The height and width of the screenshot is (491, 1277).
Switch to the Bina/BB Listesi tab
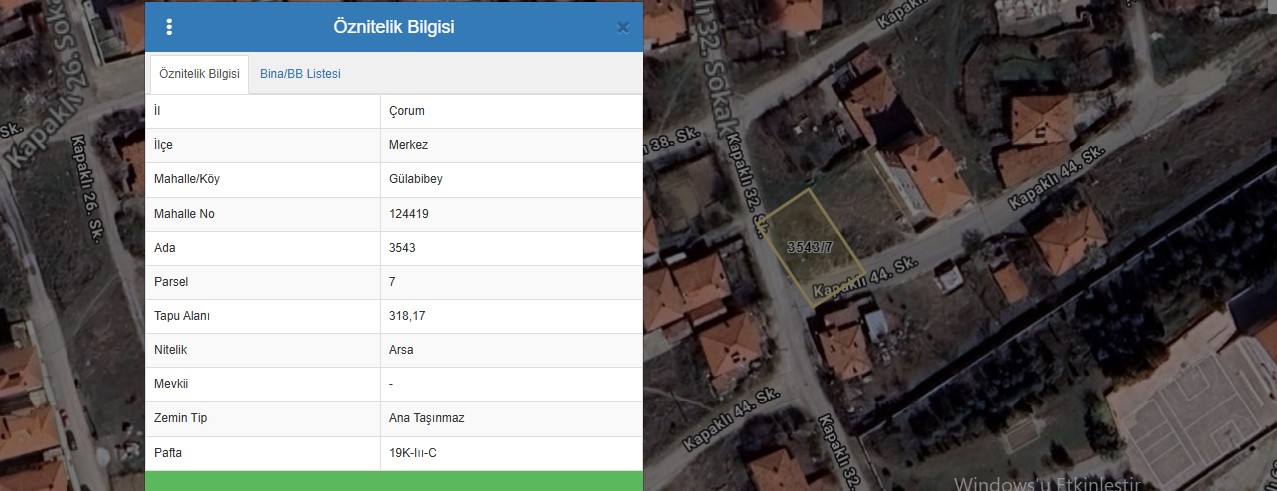tap(300, 74)
